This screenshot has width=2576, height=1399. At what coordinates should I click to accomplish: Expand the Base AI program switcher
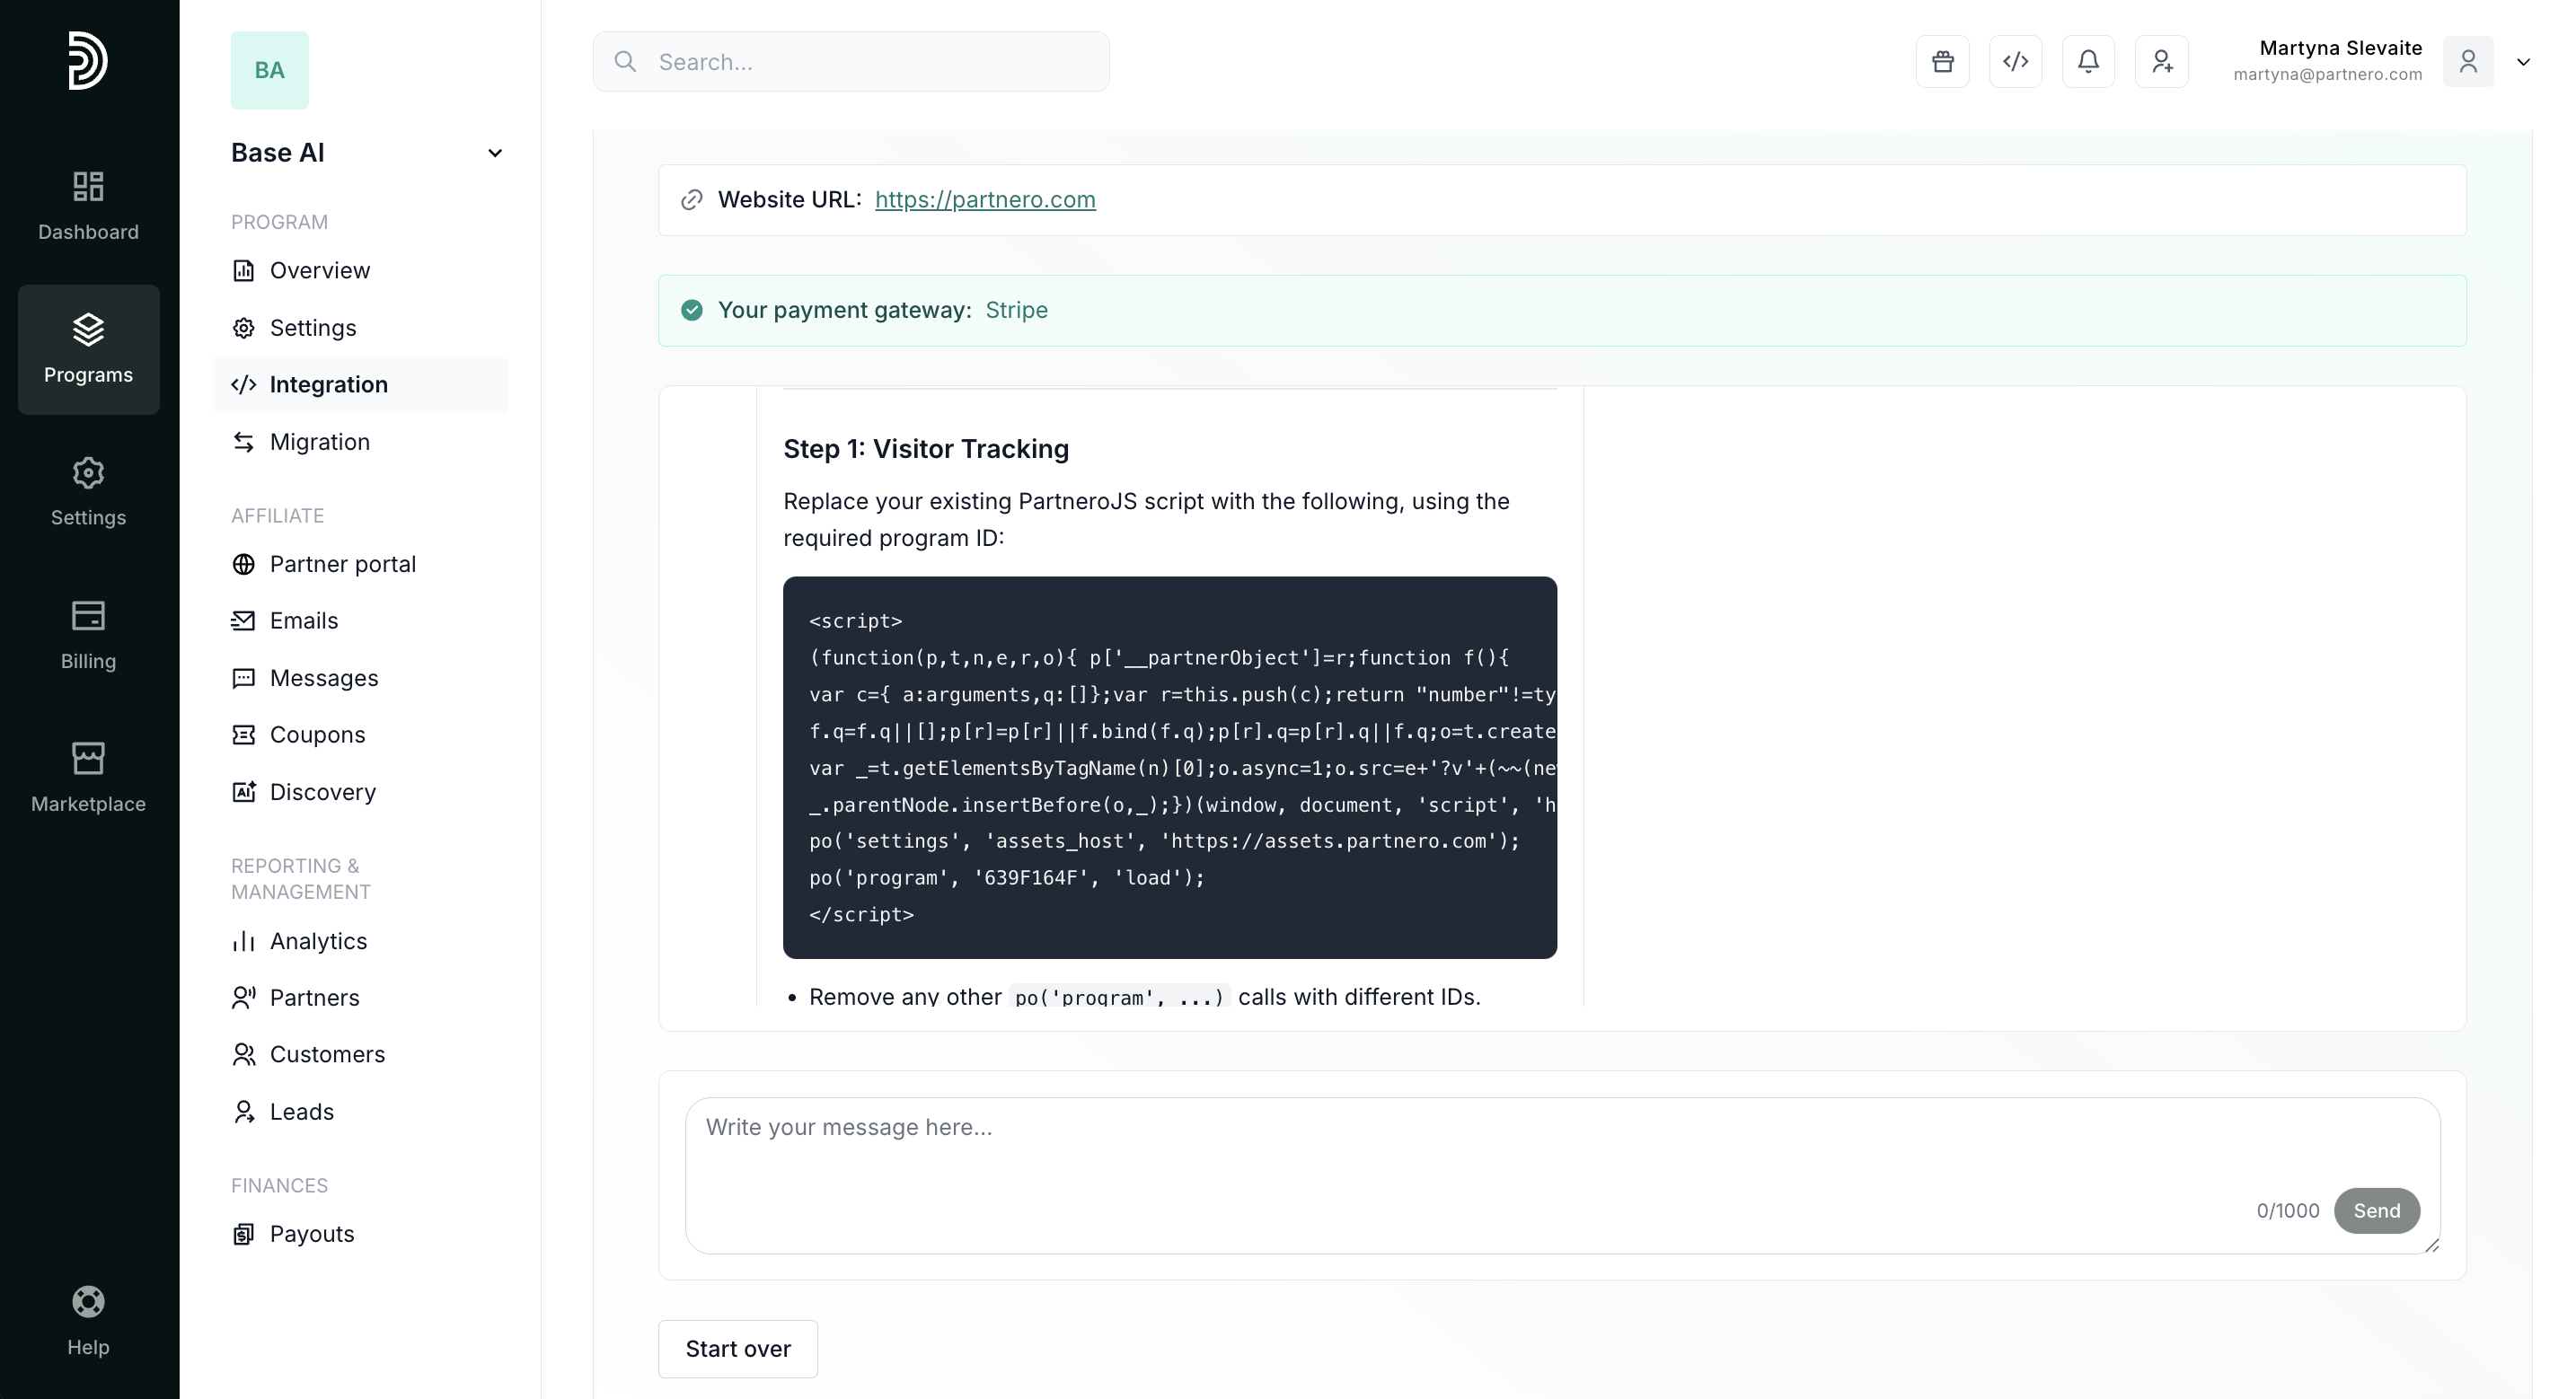pyautogui.click(x=494, y=153)
